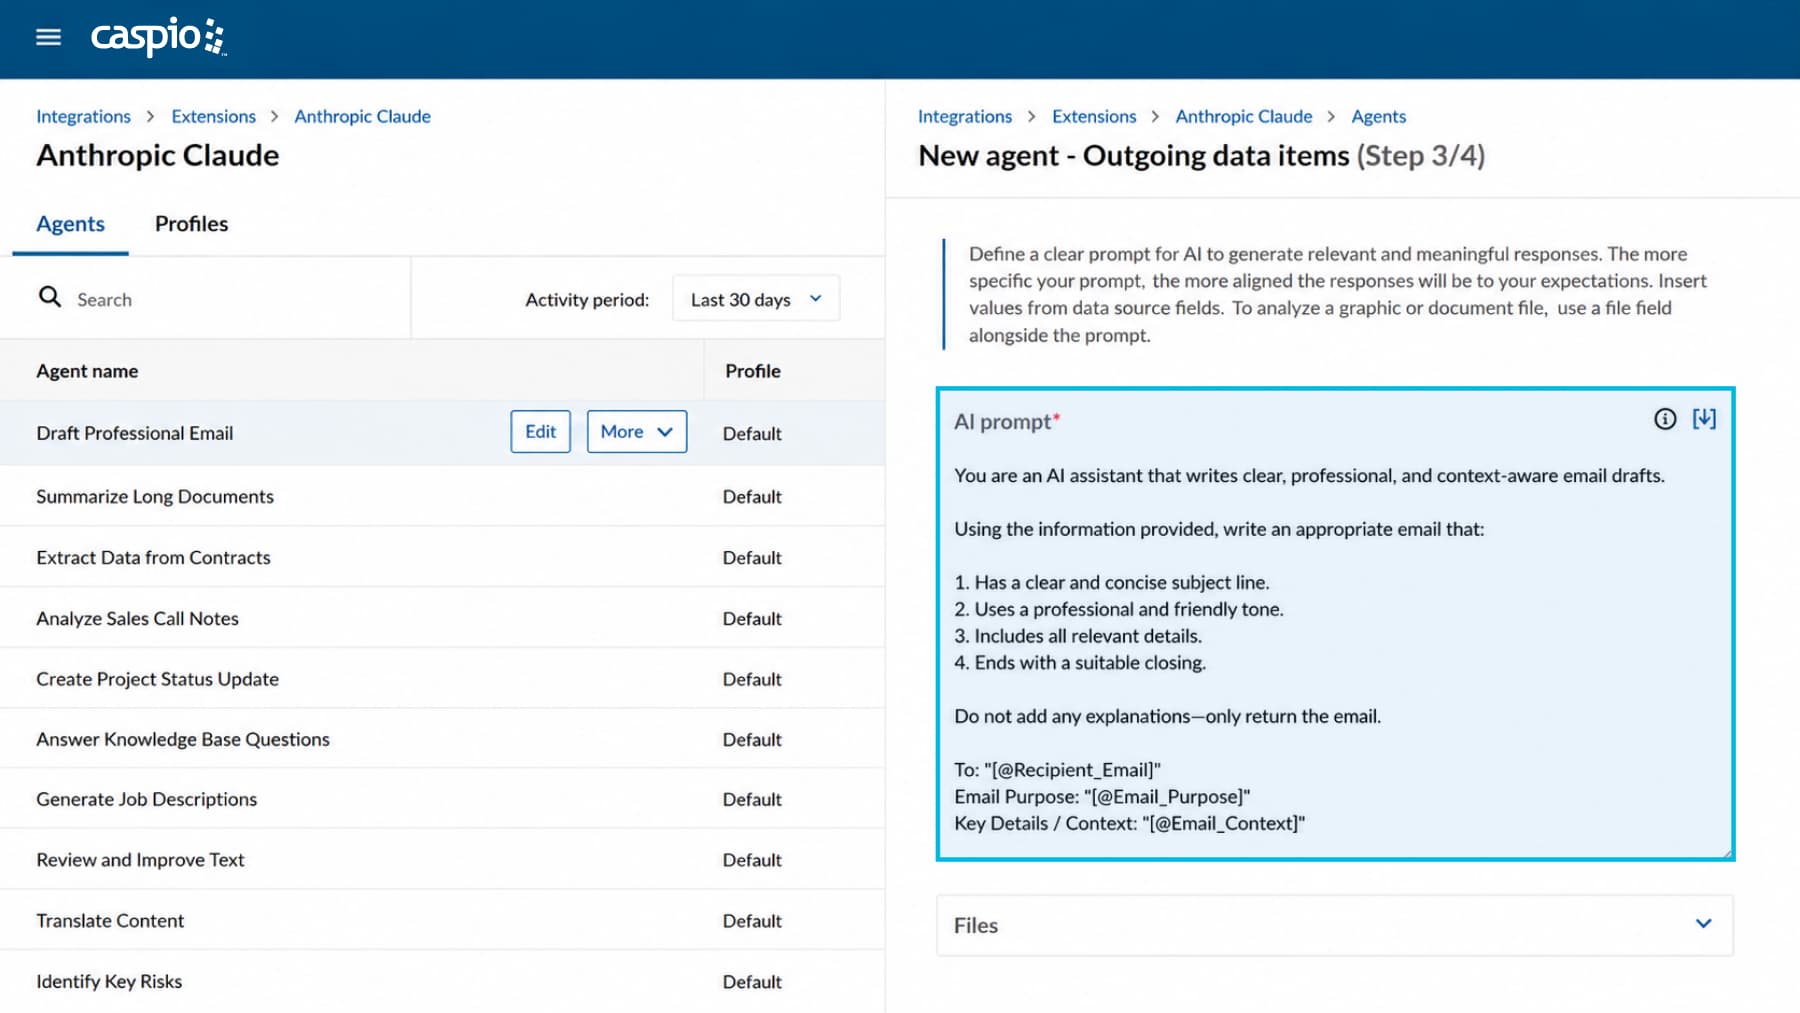Viewport: 1800px width, 1013px height.
Task: Click the Files section label
Action: click(976, 926)
